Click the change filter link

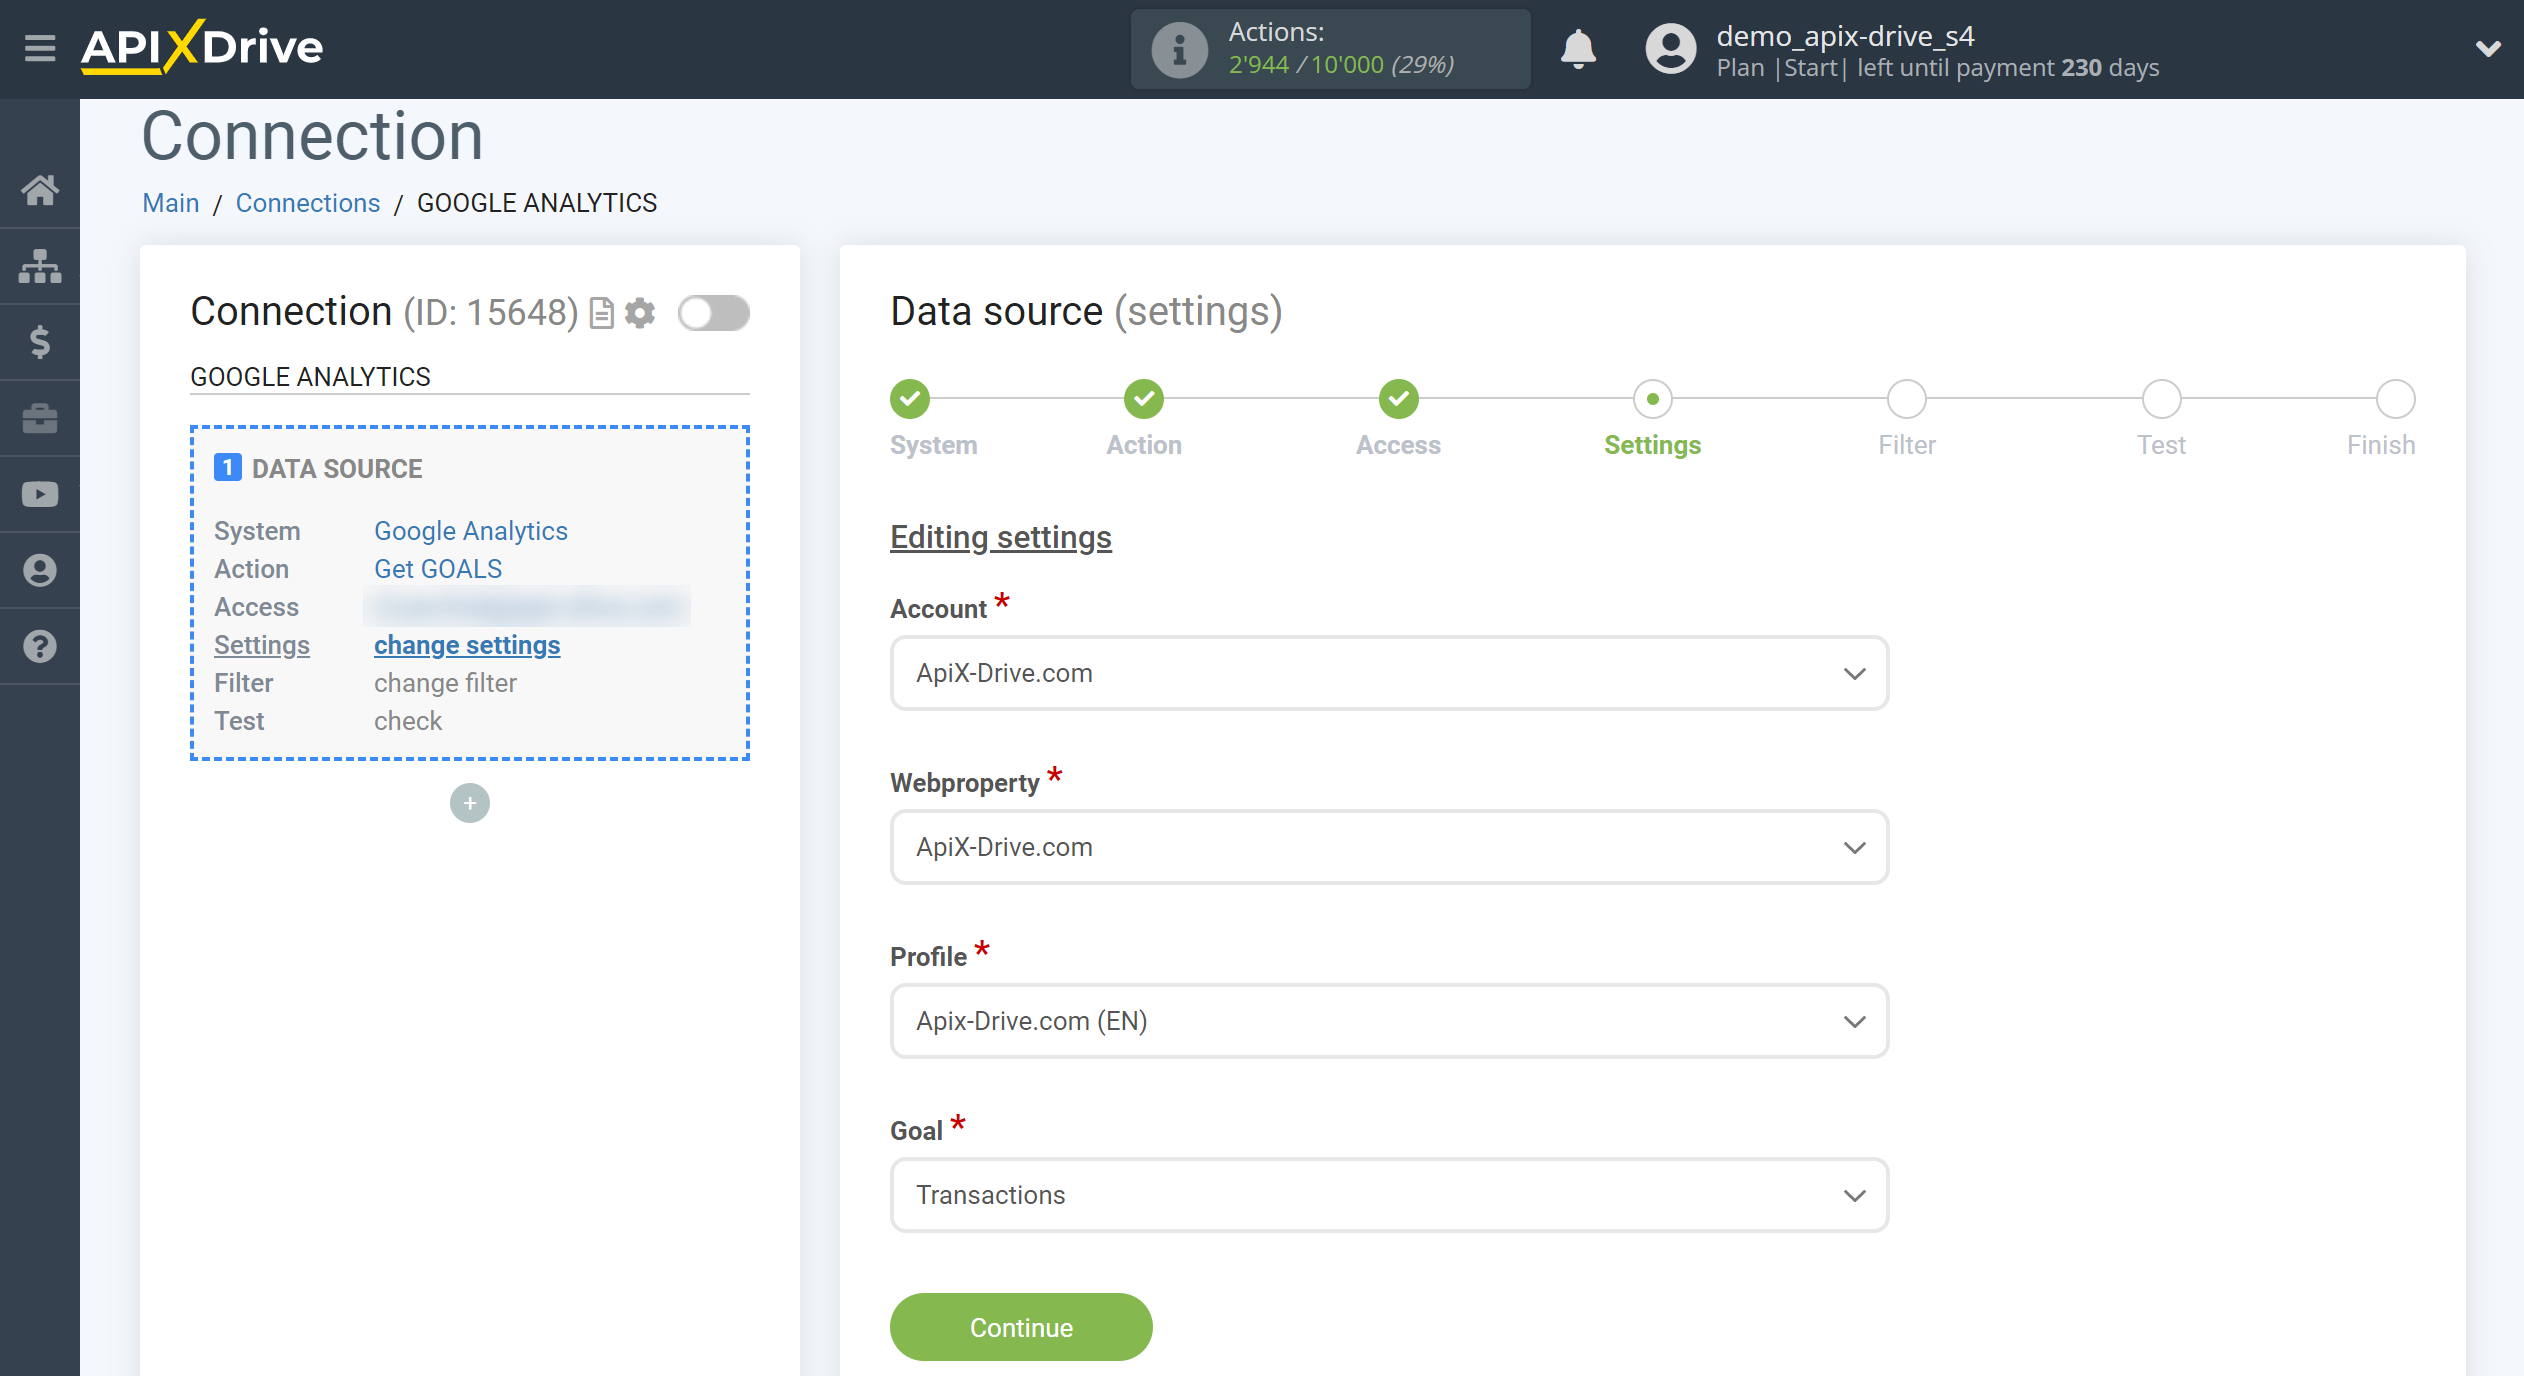coord(445,683)
